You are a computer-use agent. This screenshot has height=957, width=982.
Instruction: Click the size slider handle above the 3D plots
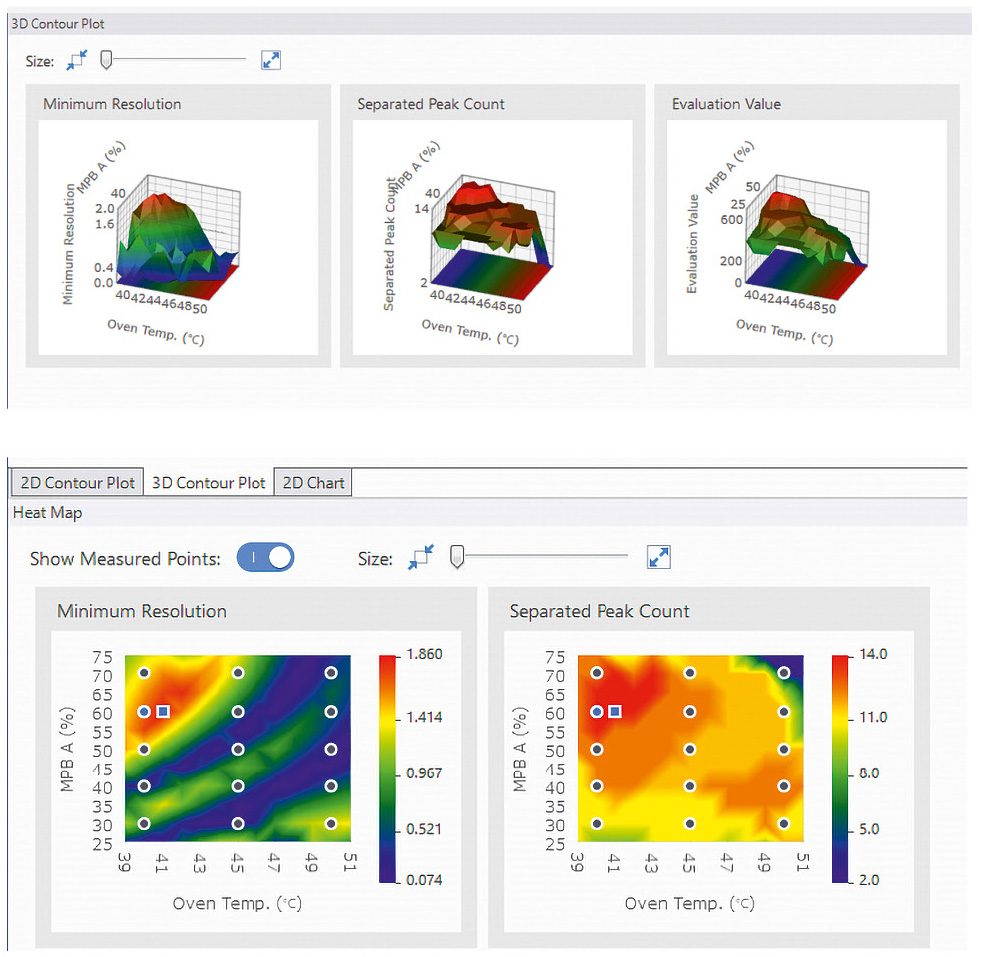(106, 61)
